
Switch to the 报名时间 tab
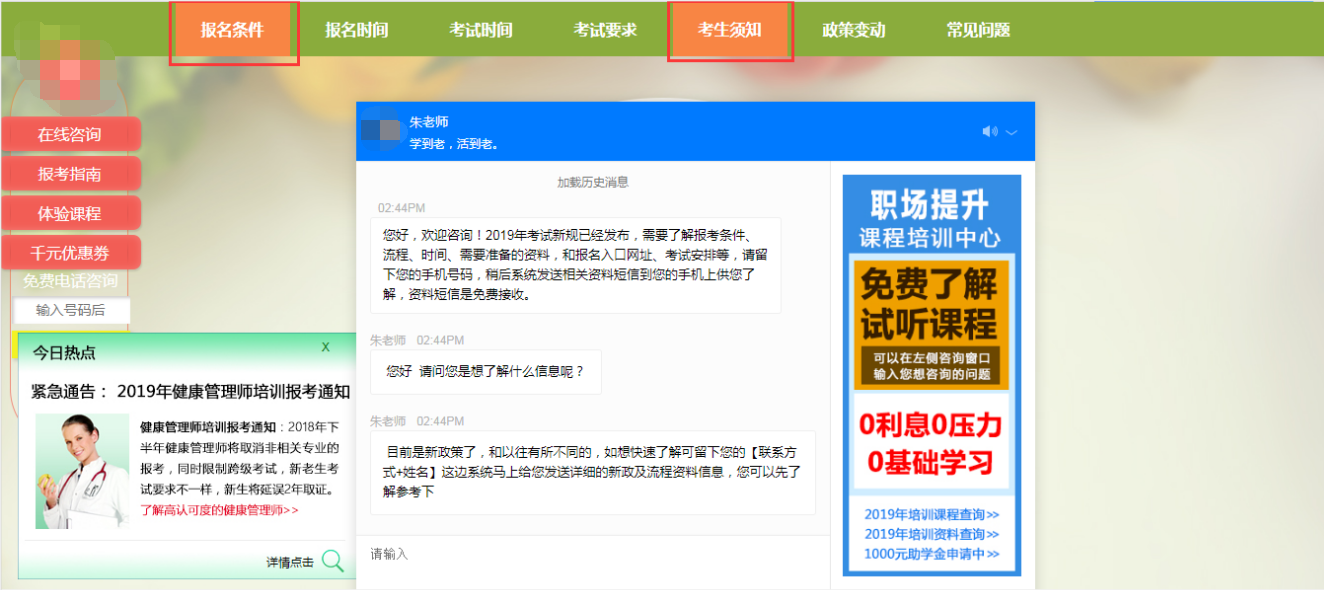click(356, 29)
